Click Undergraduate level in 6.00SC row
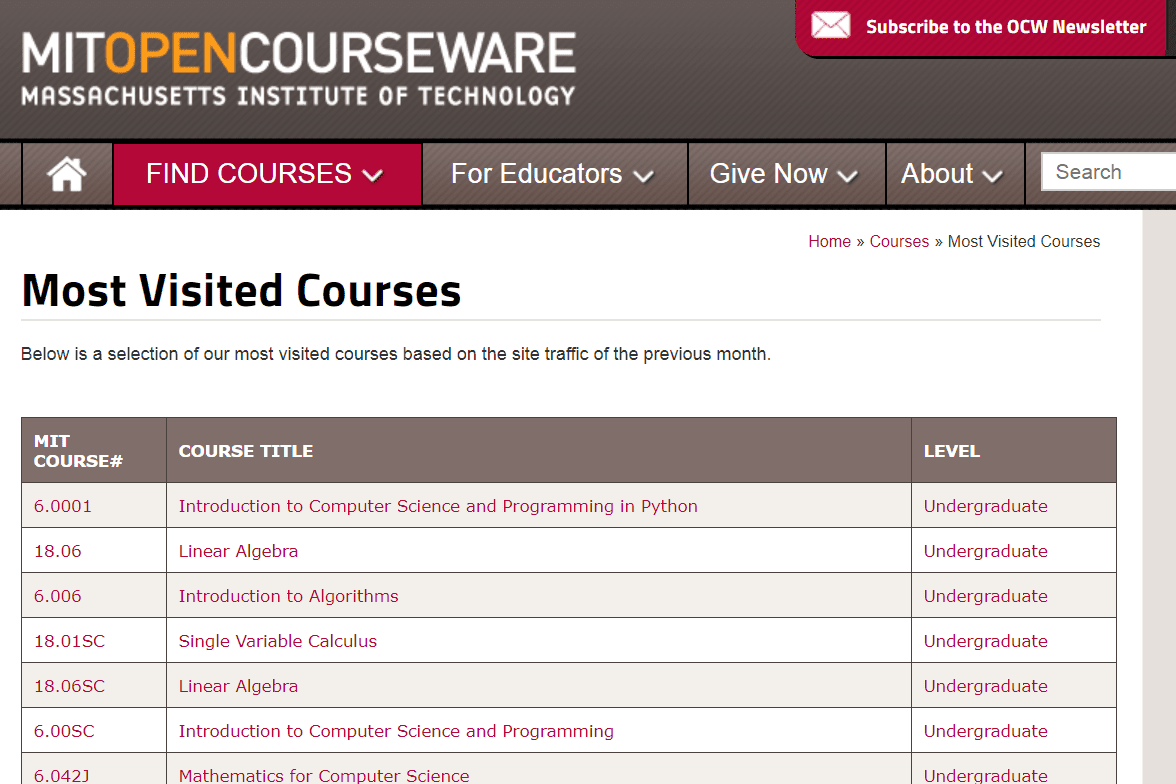Screen dimensions: 1176x784 point(986,731)
